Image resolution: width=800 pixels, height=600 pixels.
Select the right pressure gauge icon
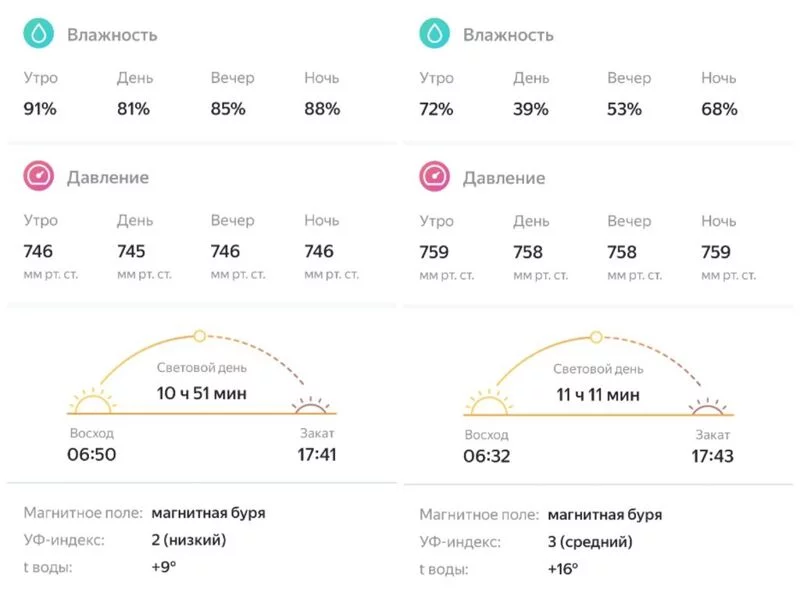click(434, 175)
